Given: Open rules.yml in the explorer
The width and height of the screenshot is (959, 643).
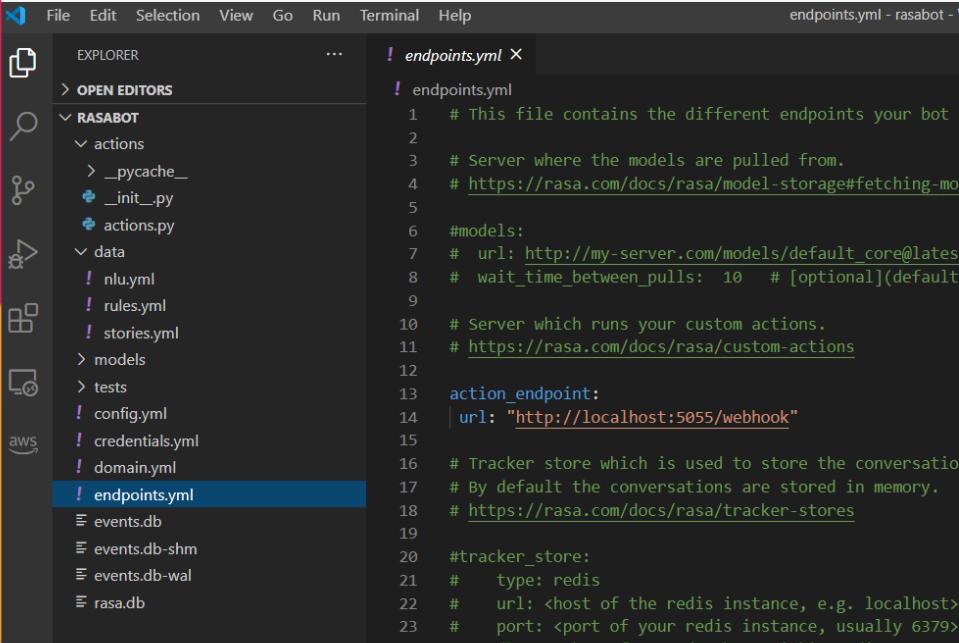Looking at the screenshot, I should tap(135, 305).
